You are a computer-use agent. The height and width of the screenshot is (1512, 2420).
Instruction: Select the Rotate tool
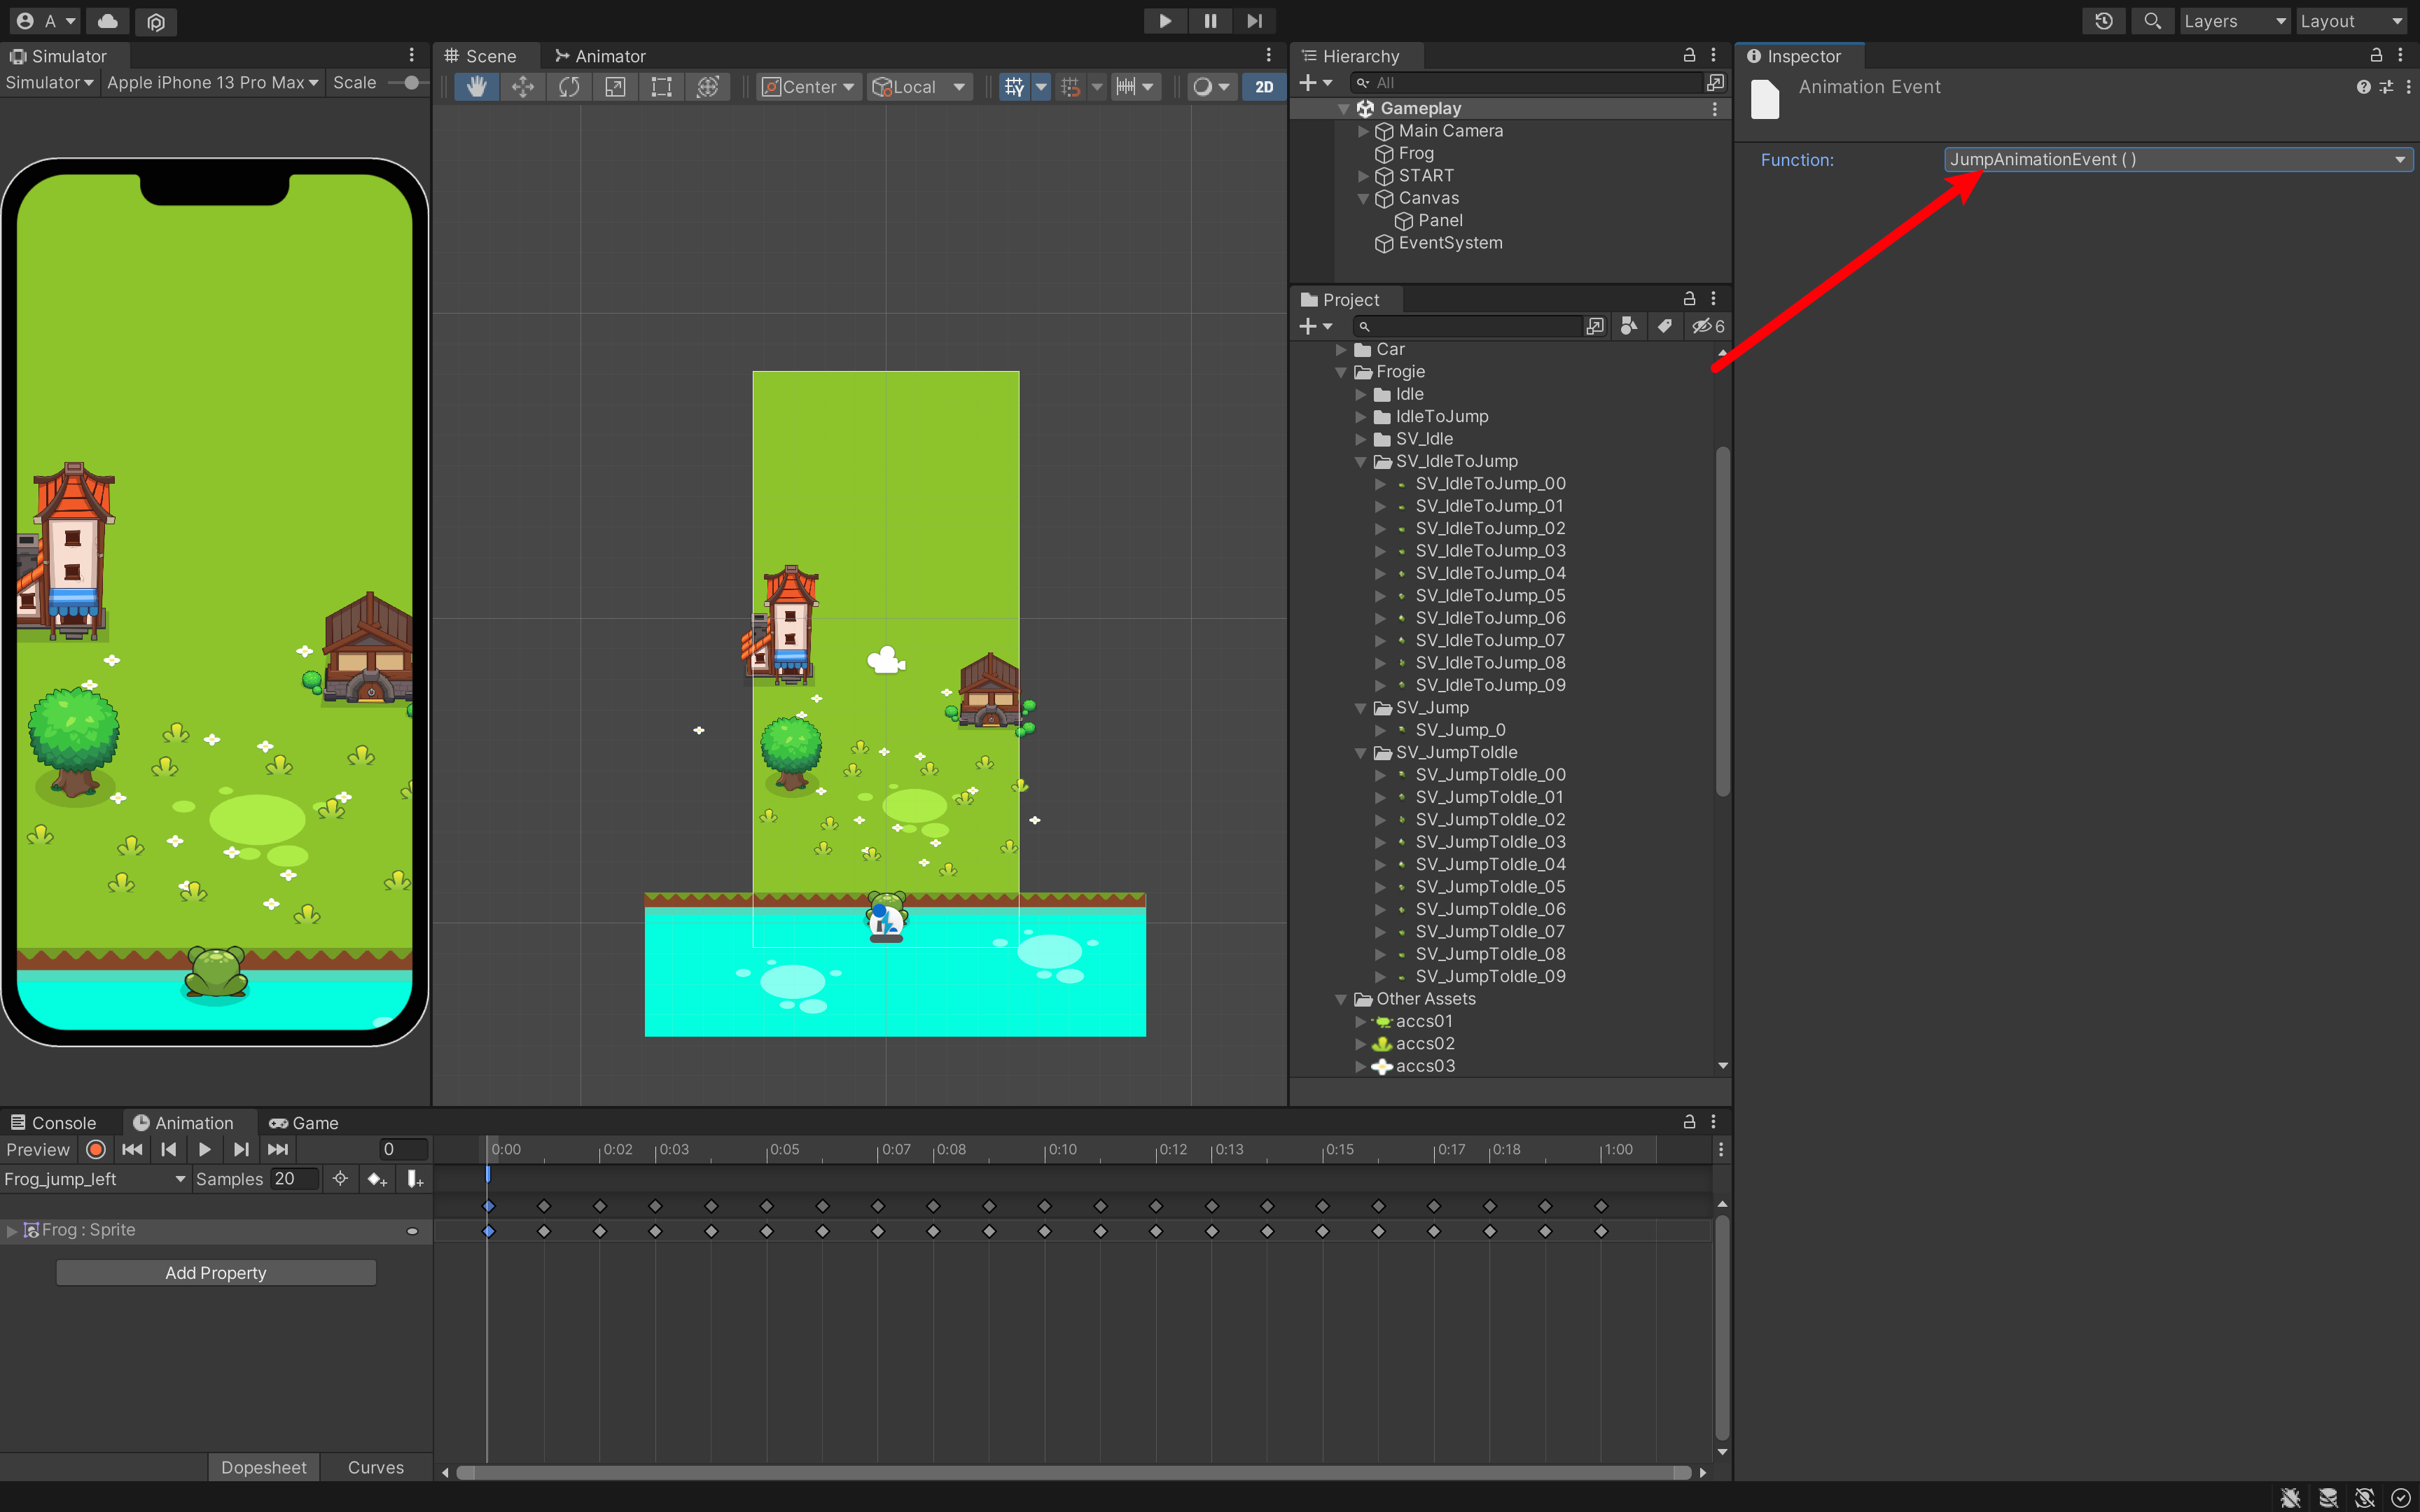tap(569, 87)
